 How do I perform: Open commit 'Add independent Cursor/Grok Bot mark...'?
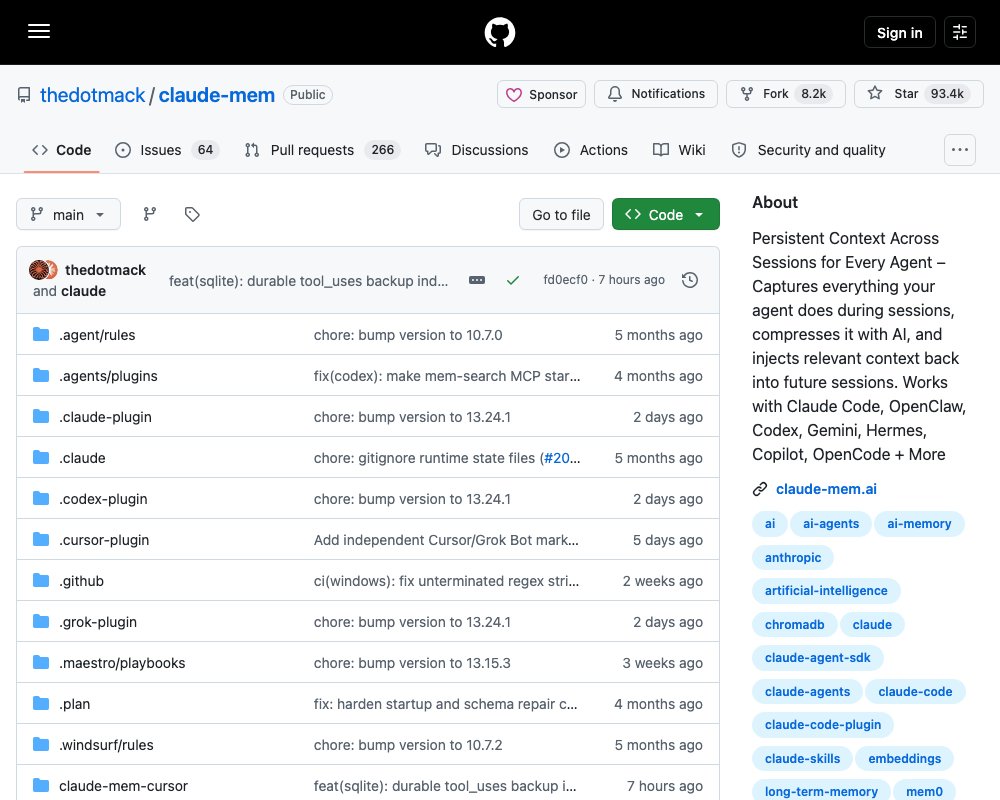pyautogui.click(x=446, y=540)
